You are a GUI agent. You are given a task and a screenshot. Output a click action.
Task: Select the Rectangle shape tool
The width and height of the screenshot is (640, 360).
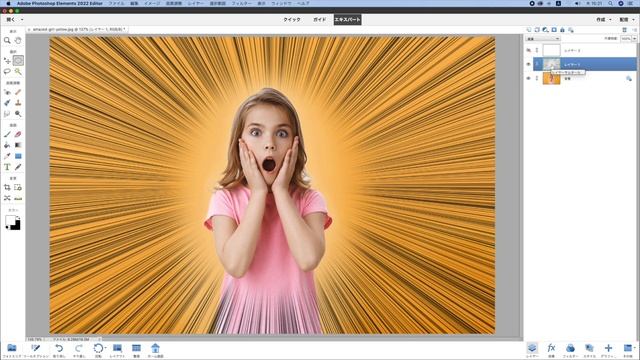18,156
